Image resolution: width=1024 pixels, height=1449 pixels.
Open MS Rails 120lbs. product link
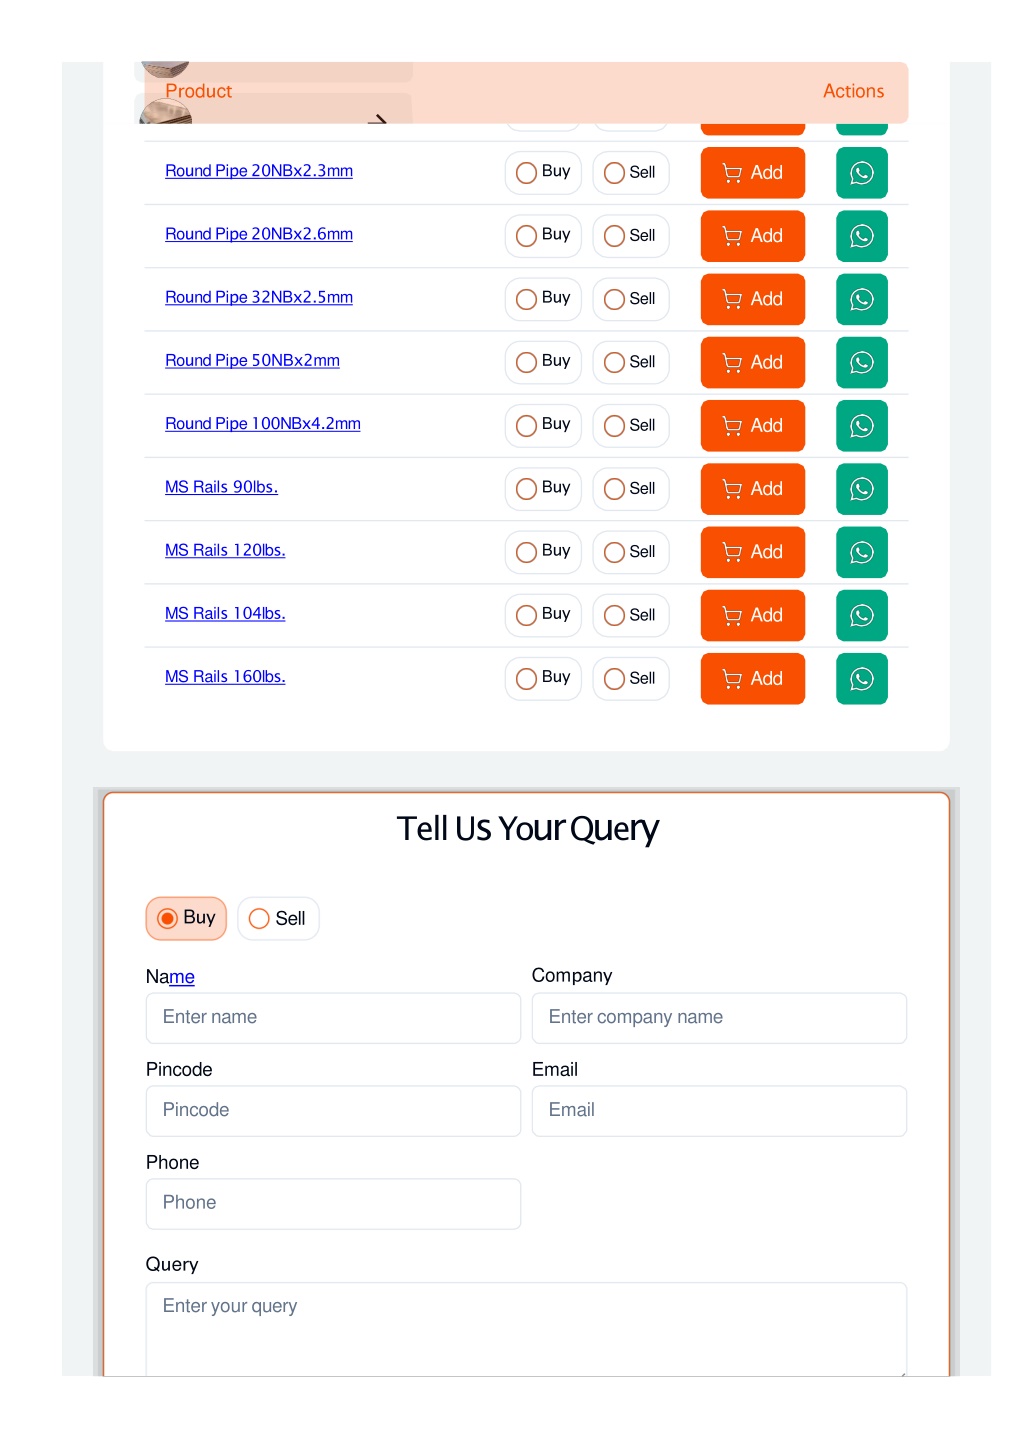tap(225, 550)
